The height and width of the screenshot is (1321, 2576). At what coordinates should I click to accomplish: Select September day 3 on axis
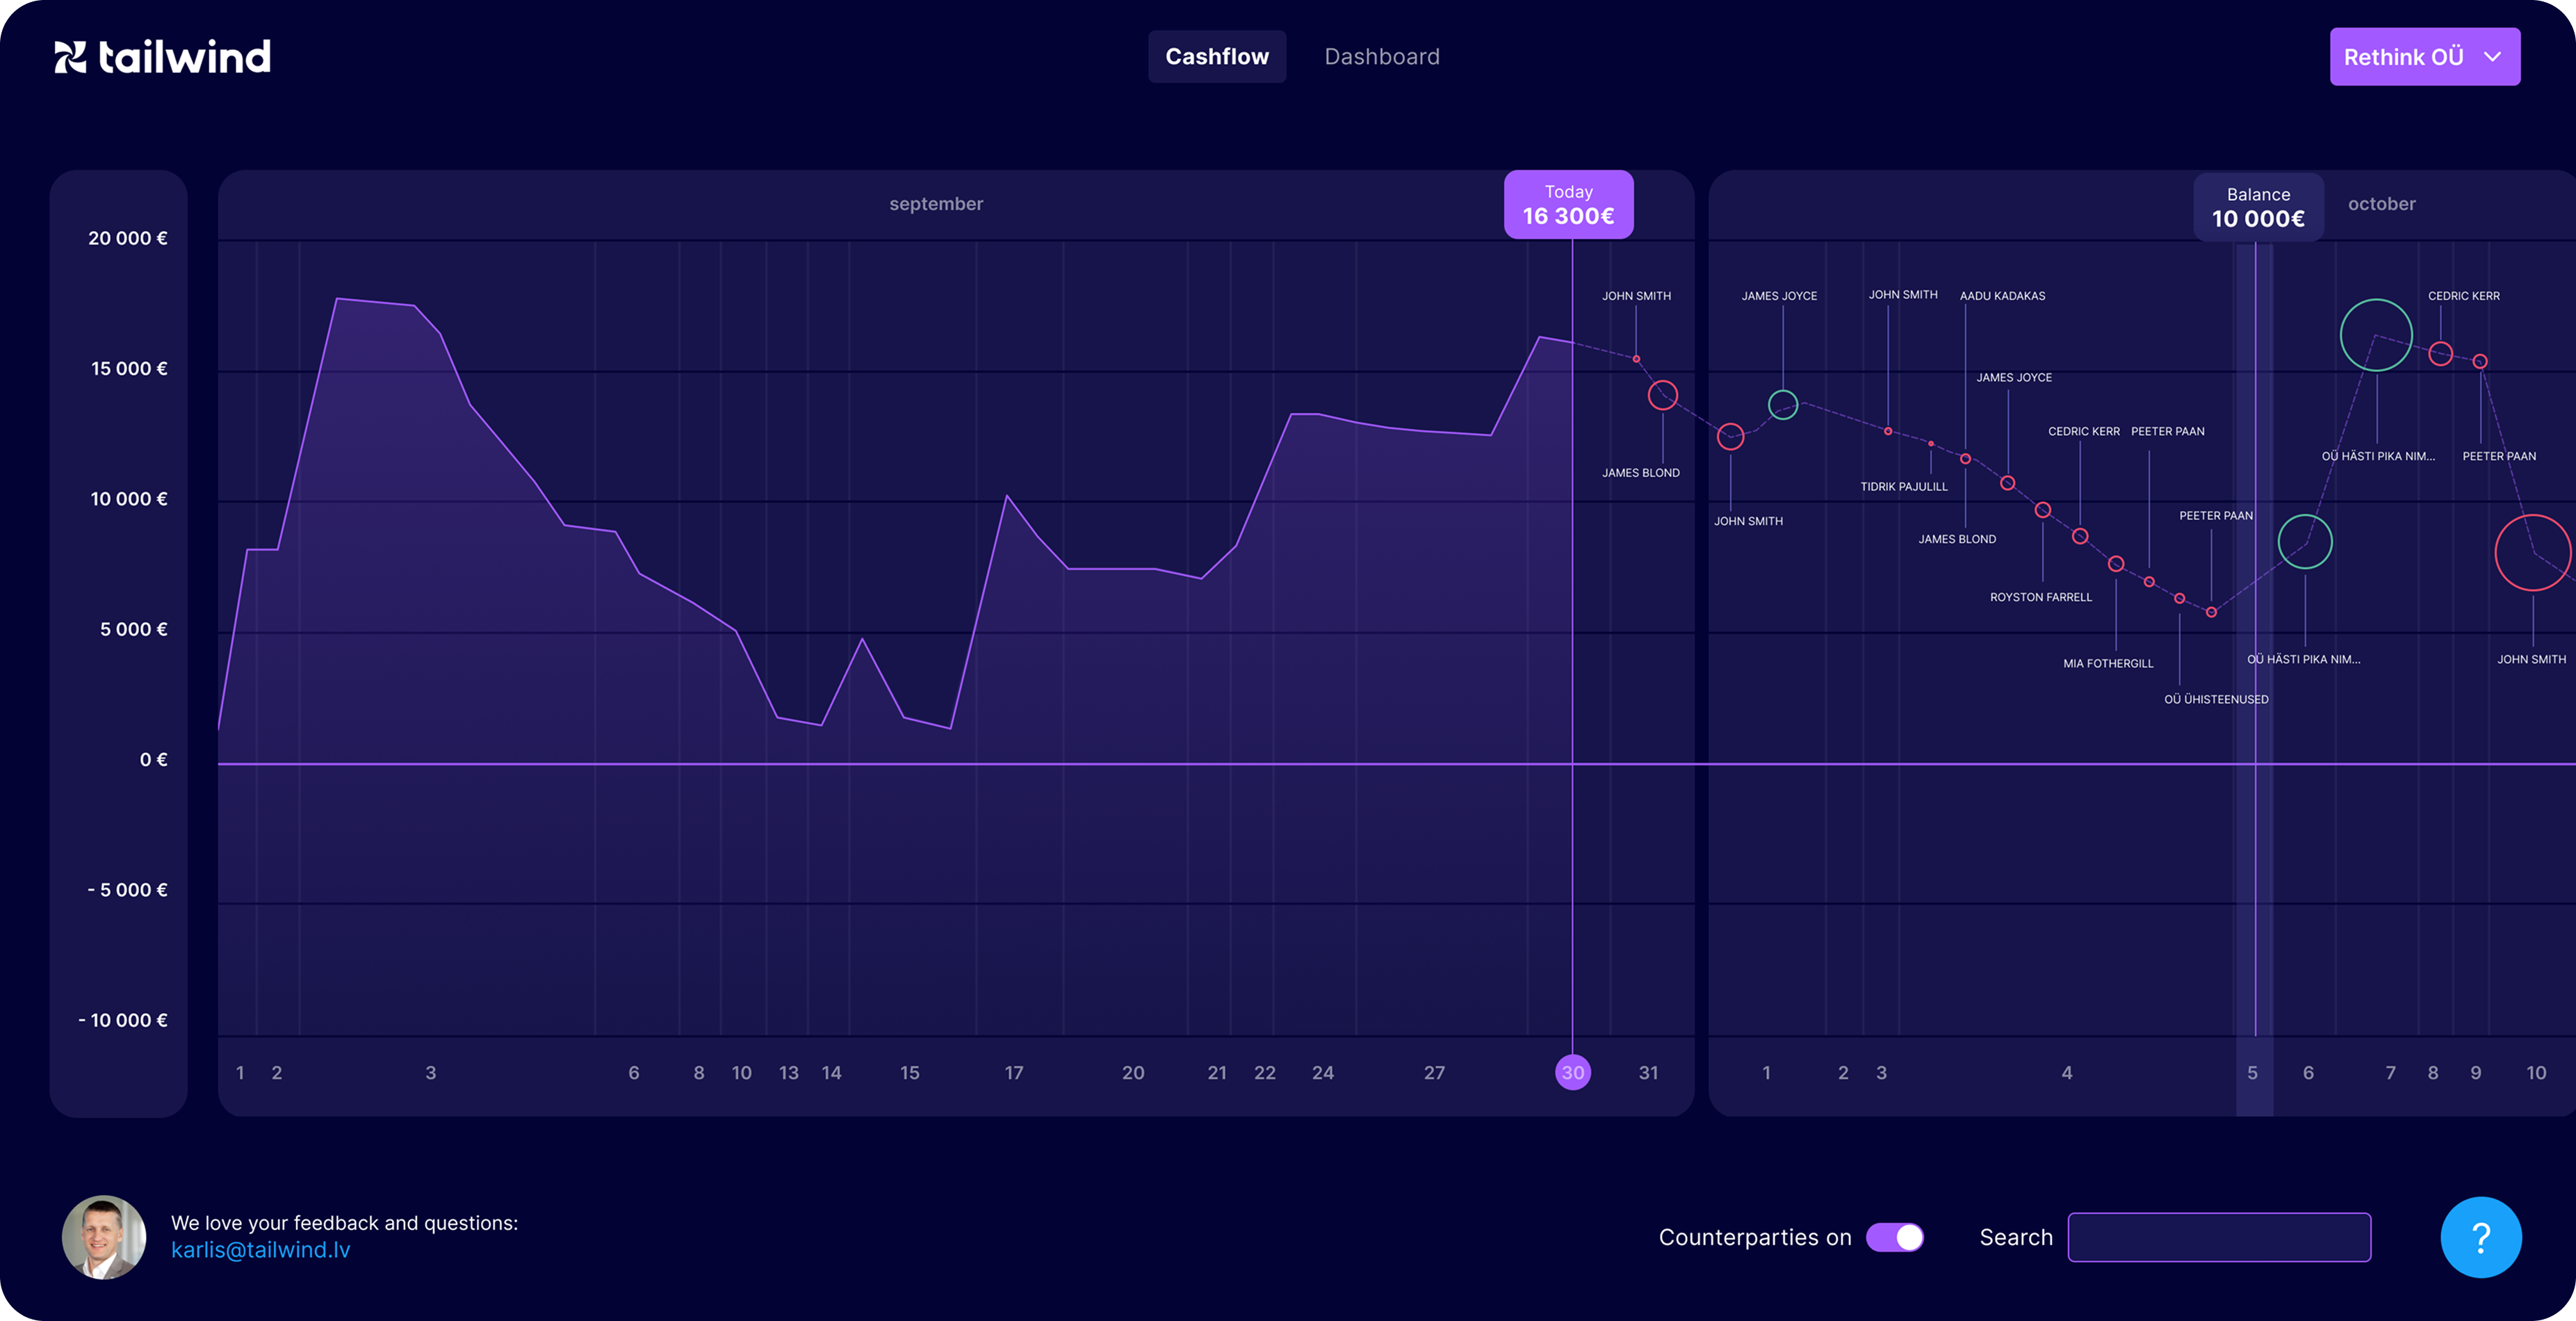point(431,1072)
